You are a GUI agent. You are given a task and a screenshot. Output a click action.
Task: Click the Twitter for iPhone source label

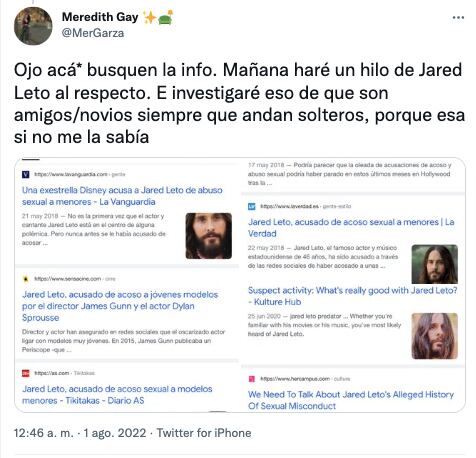click(x=204, y=433)
